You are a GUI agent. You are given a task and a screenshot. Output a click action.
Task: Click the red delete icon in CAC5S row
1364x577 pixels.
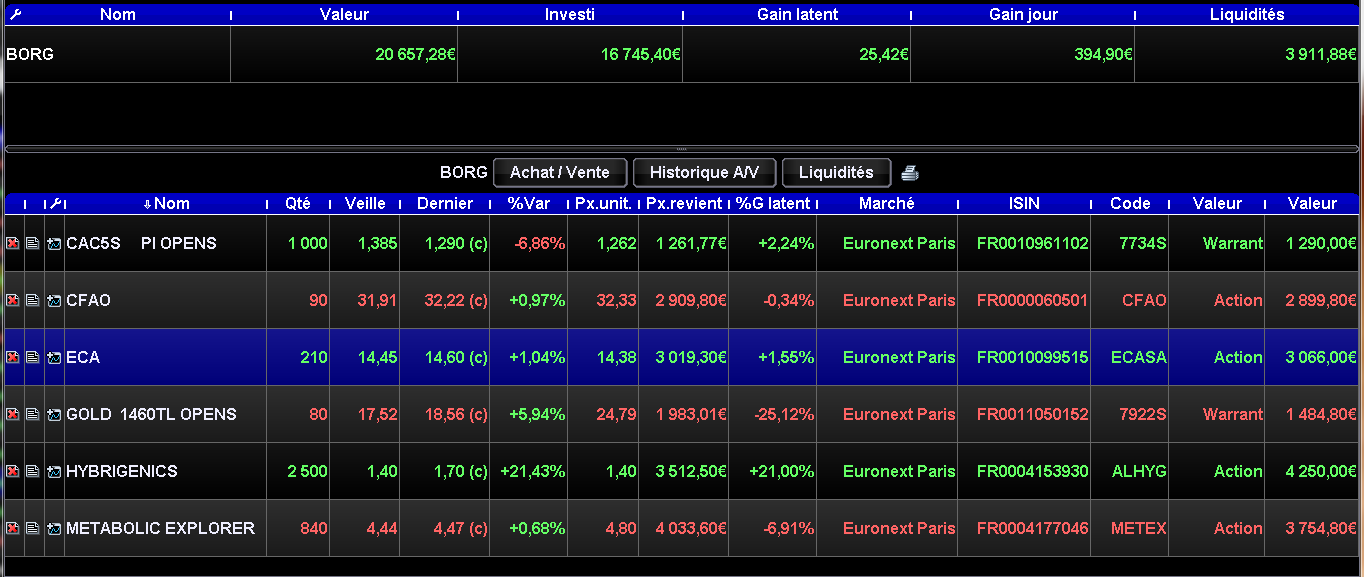click(x=13, y=243)
